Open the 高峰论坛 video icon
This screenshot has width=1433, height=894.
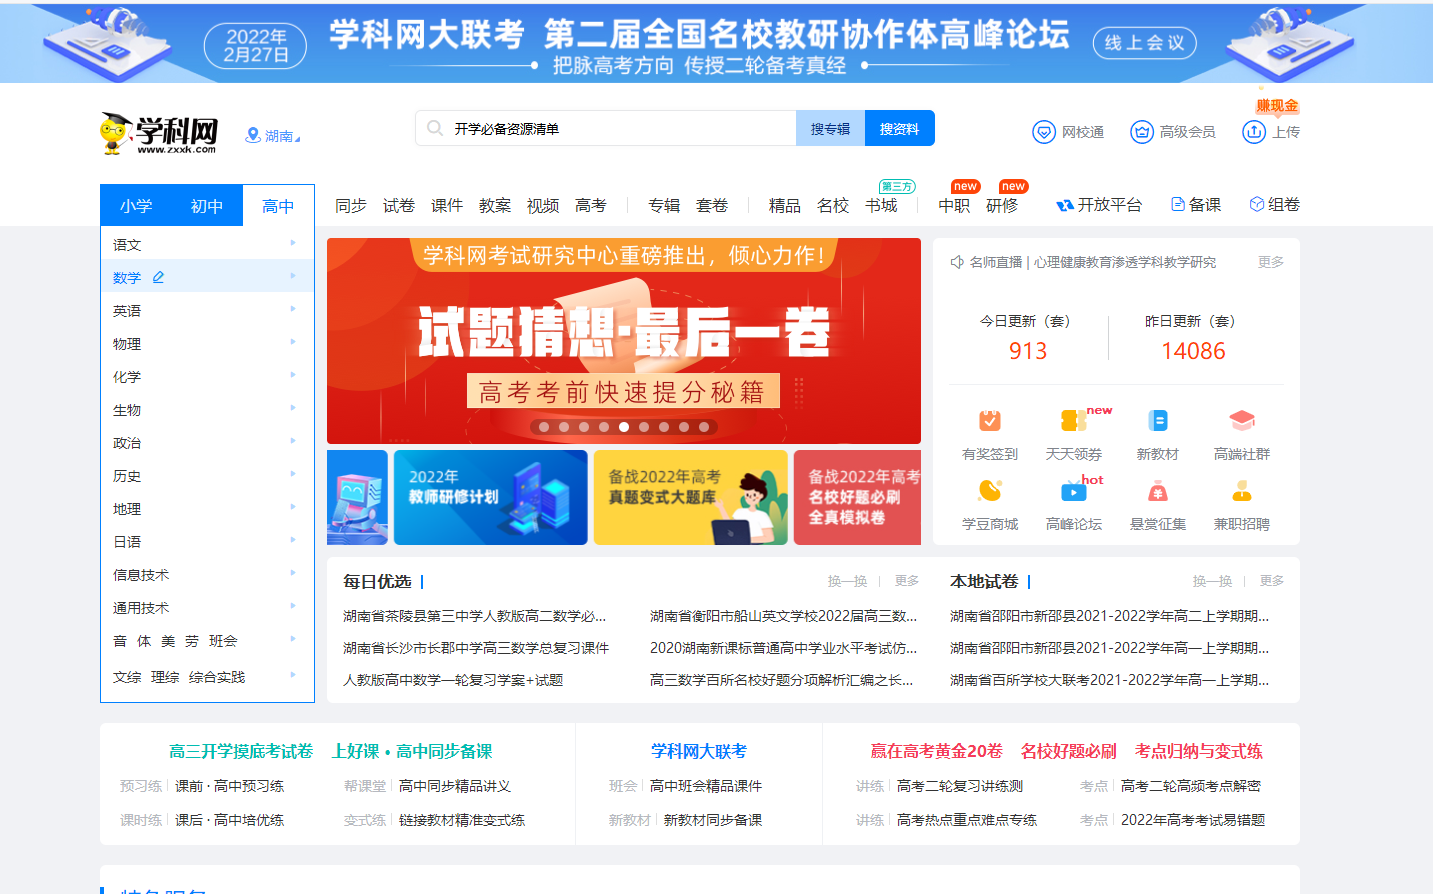pyautogui.click(x=1073, y=491)
